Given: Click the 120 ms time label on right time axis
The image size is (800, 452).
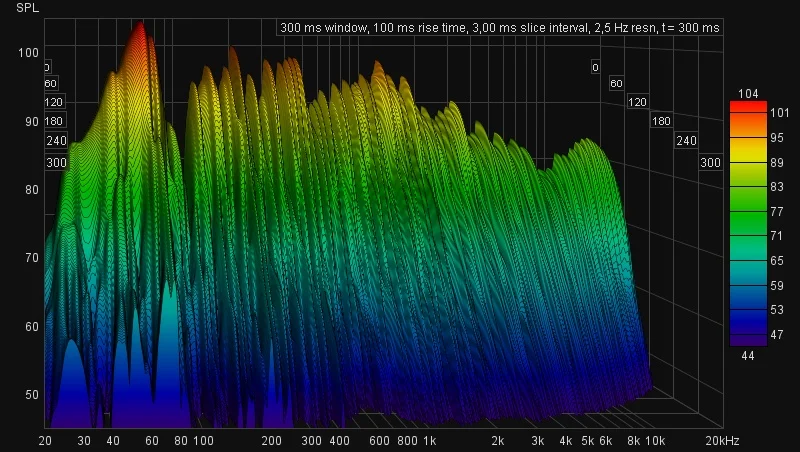Looking at the screenshot, I should (637, 102).
